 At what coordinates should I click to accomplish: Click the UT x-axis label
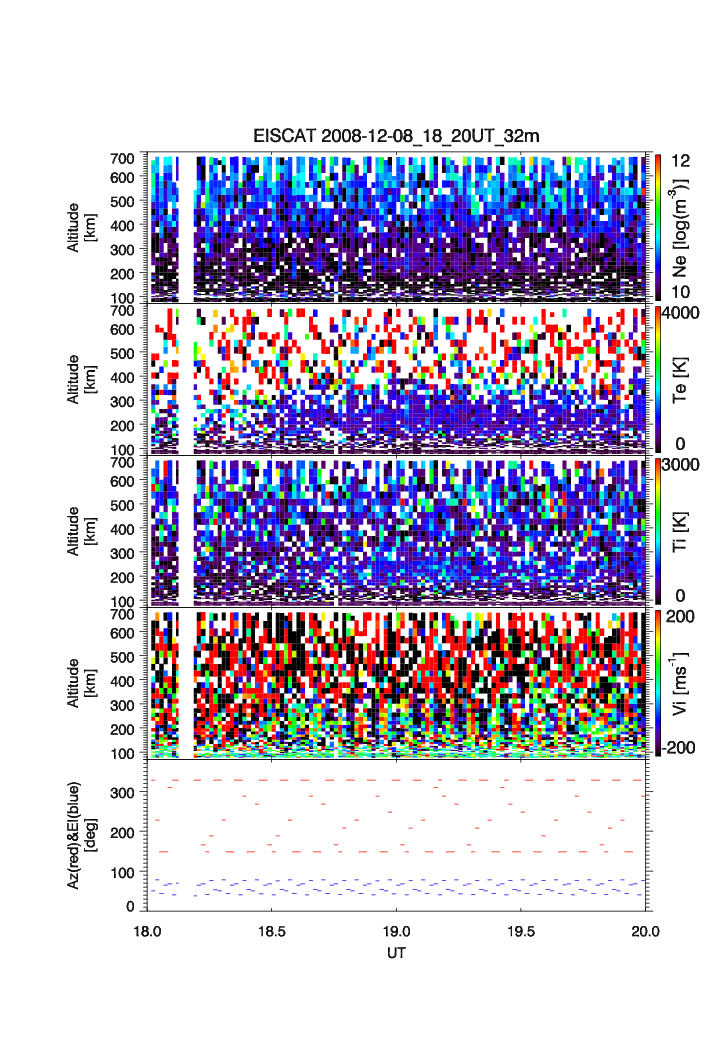point(397,953)
